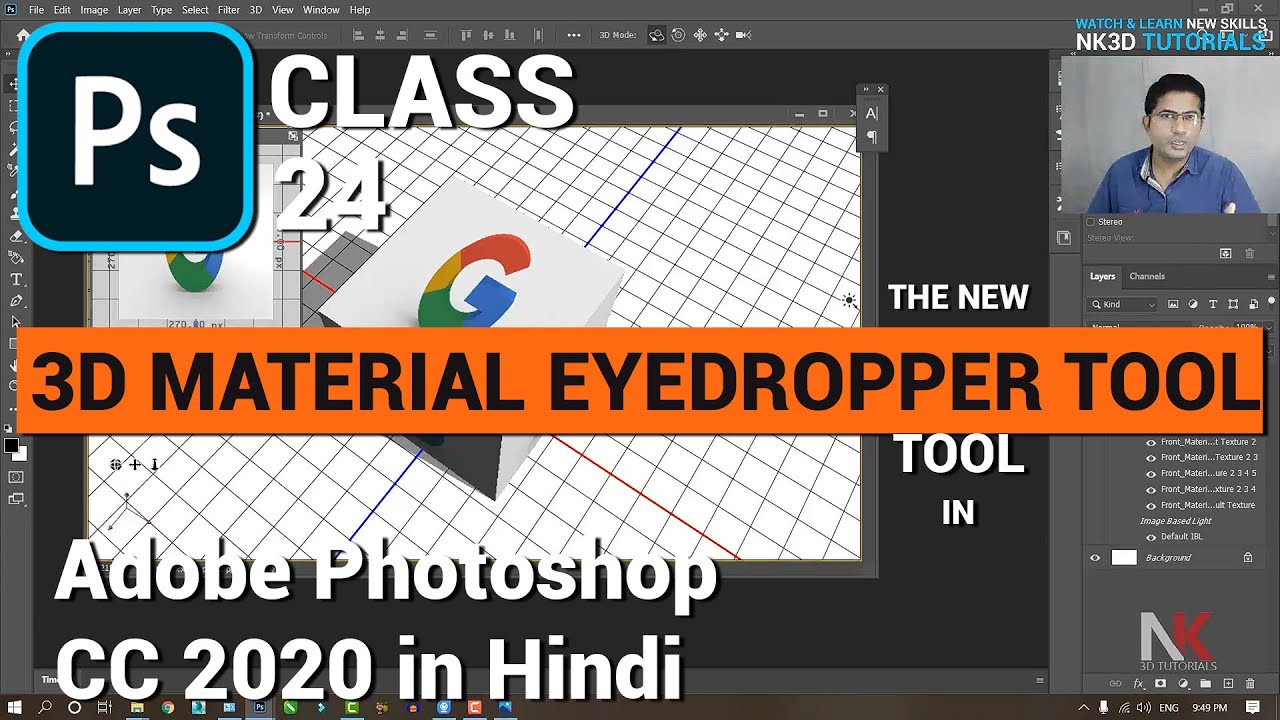Select the 3D Material Drop tool
Image resolution: width=1280 pixels, height=720 pixels.
pos(16,258)
